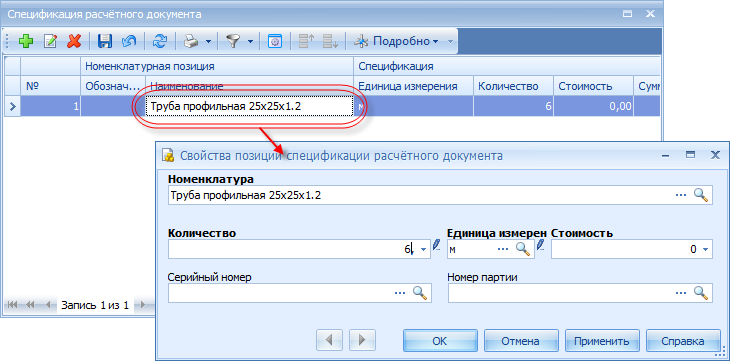Click ellipsis button in Номенклатура field
The height and width of the screenshot is (361, 730).
681,196
